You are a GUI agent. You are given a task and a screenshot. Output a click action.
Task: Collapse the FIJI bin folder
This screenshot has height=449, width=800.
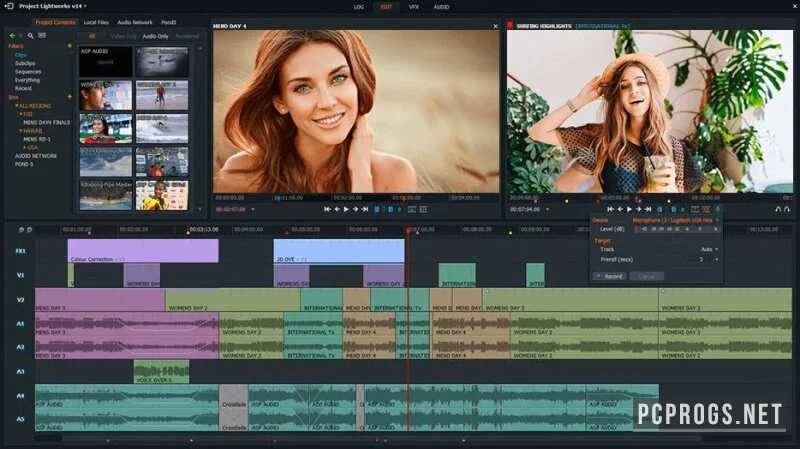[x=21, y=114]
